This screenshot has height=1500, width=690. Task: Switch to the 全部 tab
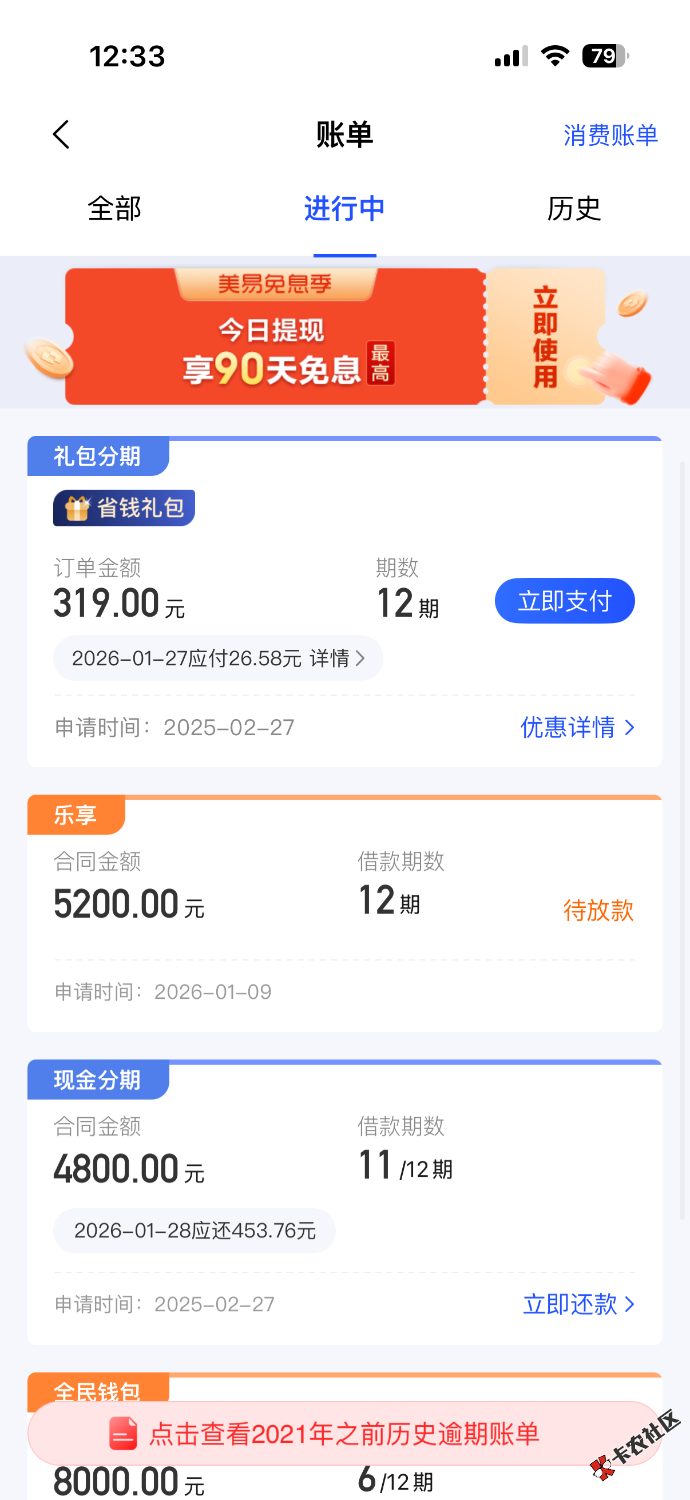(x=115, y=208)
